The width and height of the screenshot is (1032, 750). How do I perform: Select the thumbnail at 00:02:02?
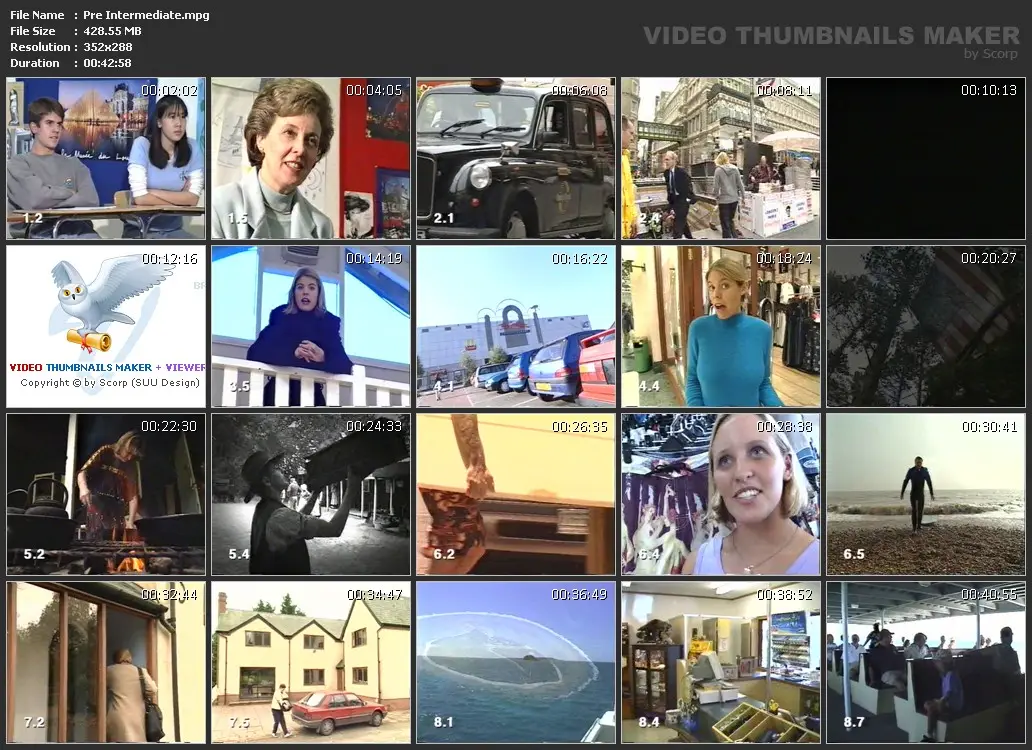pyautogui.click(x=106, y=158)
